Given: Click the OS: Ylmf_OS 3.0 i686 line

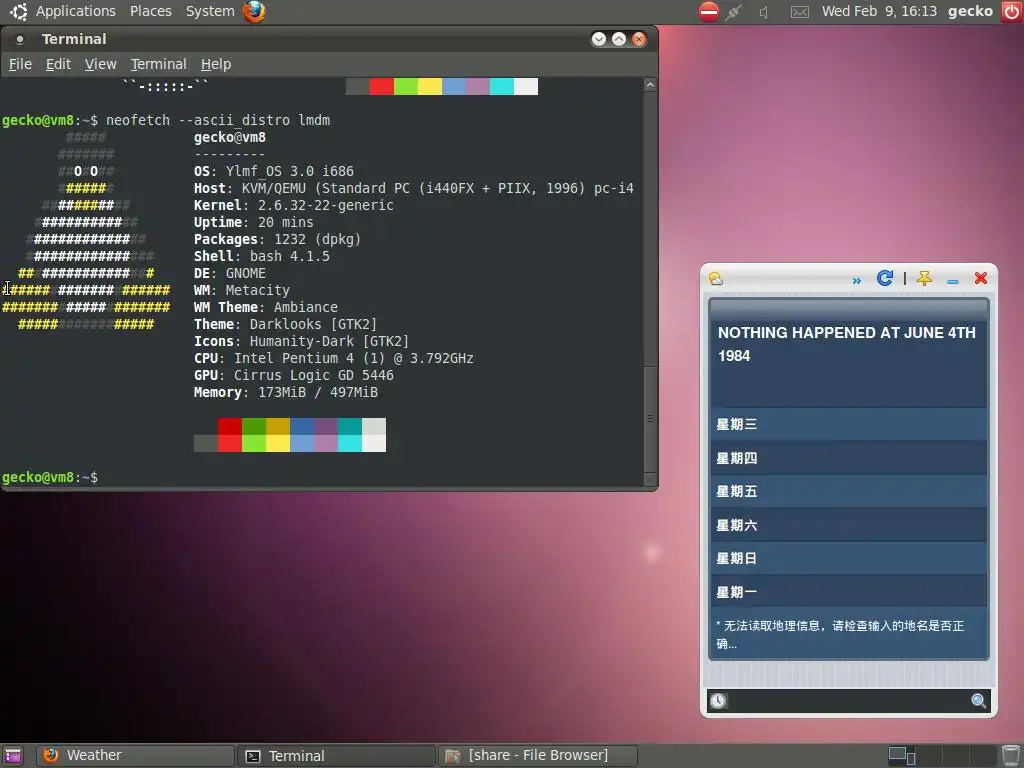Looking at the screenshot, I should (x=274, y=171).
